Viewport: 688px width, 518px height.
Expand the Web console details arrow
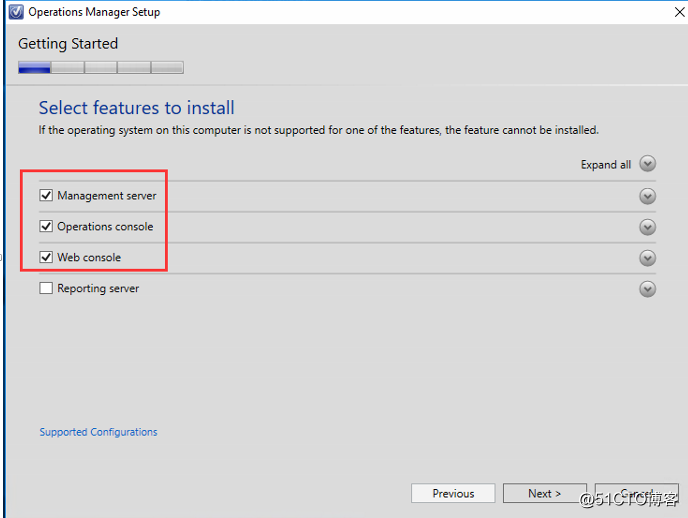pyautogui.click(x=647, y=258)
